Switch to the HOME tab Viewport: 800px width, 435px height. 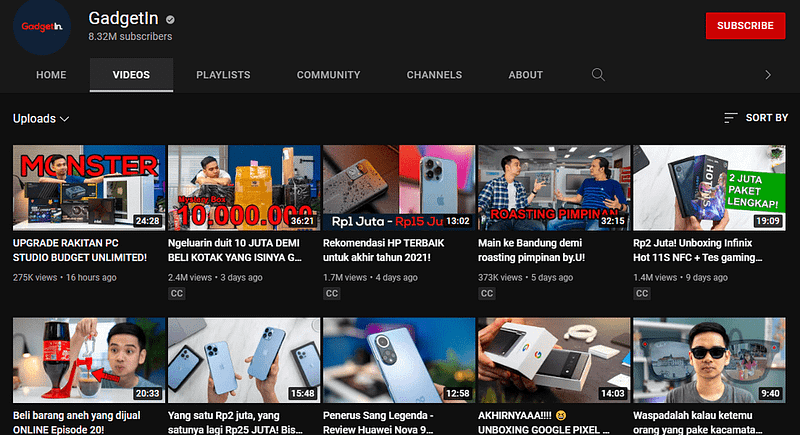coord(51,75)
